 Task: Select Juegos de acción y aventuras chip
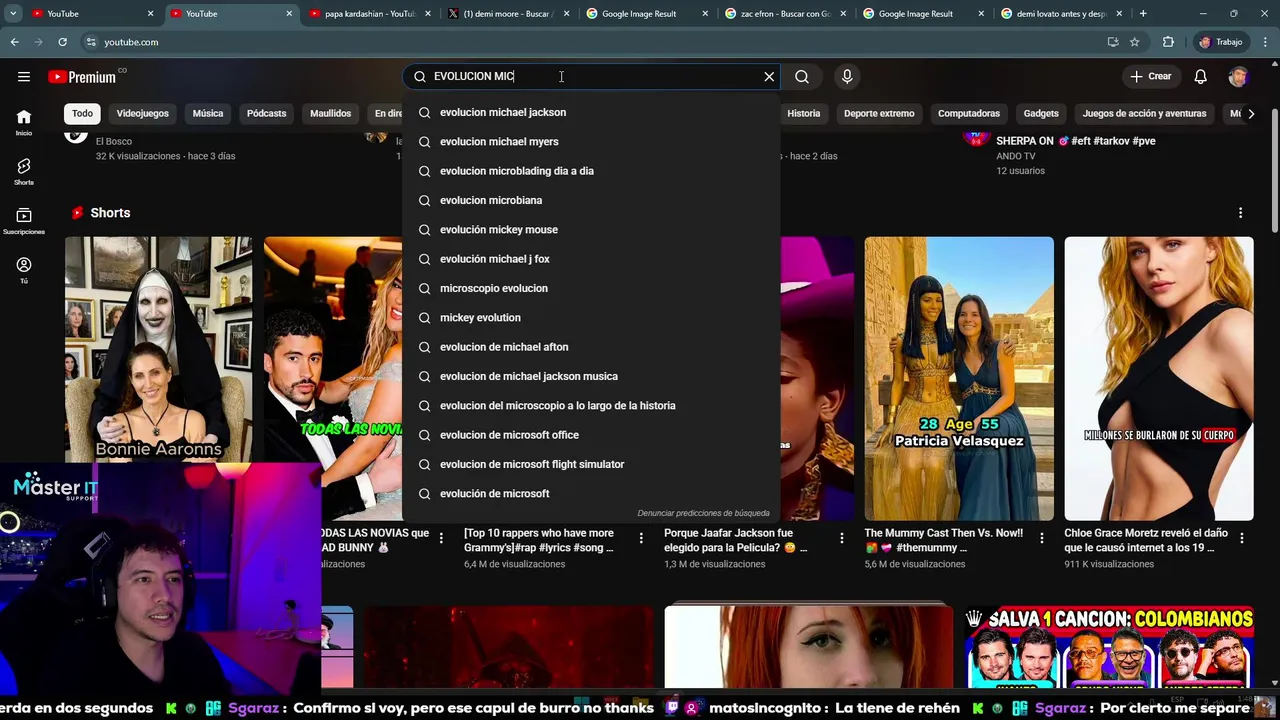click(x=1144, y=113)
